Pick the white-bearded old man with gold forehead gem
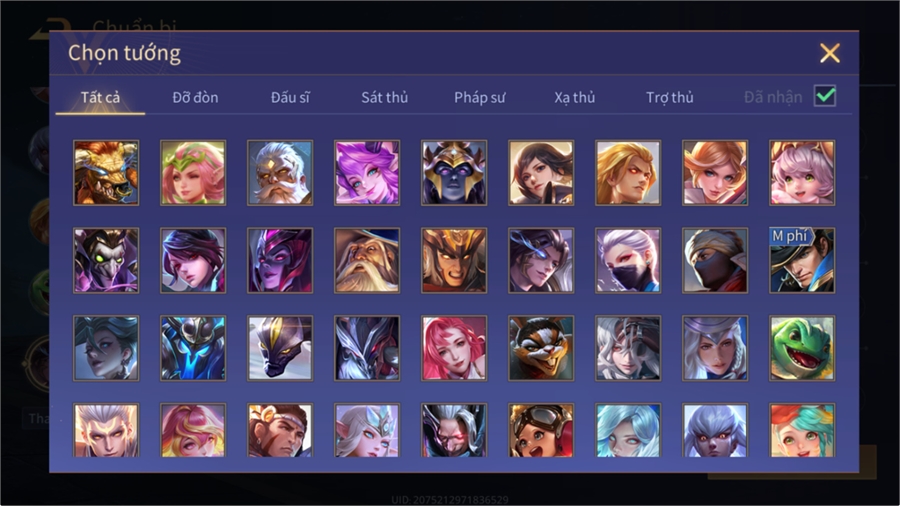Image resolution: width=900 pixels, height=506 pixels. (280, 173)
